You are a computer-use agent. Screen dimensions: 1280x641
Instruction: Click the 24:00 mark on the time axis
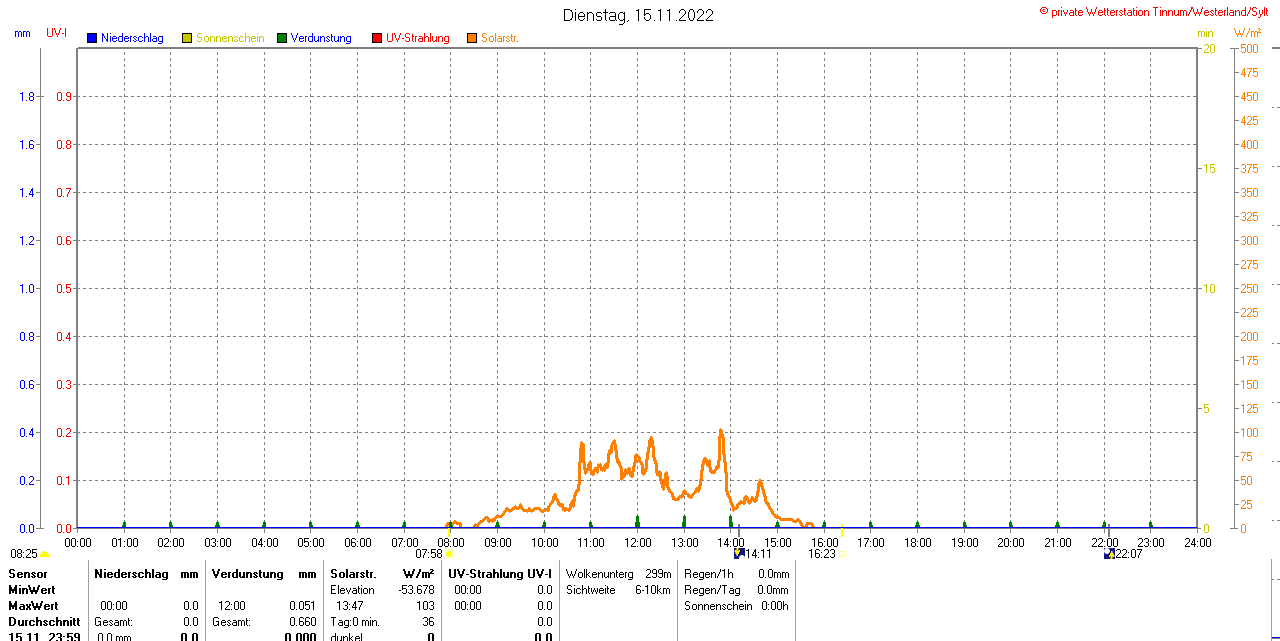[1197, 543]
